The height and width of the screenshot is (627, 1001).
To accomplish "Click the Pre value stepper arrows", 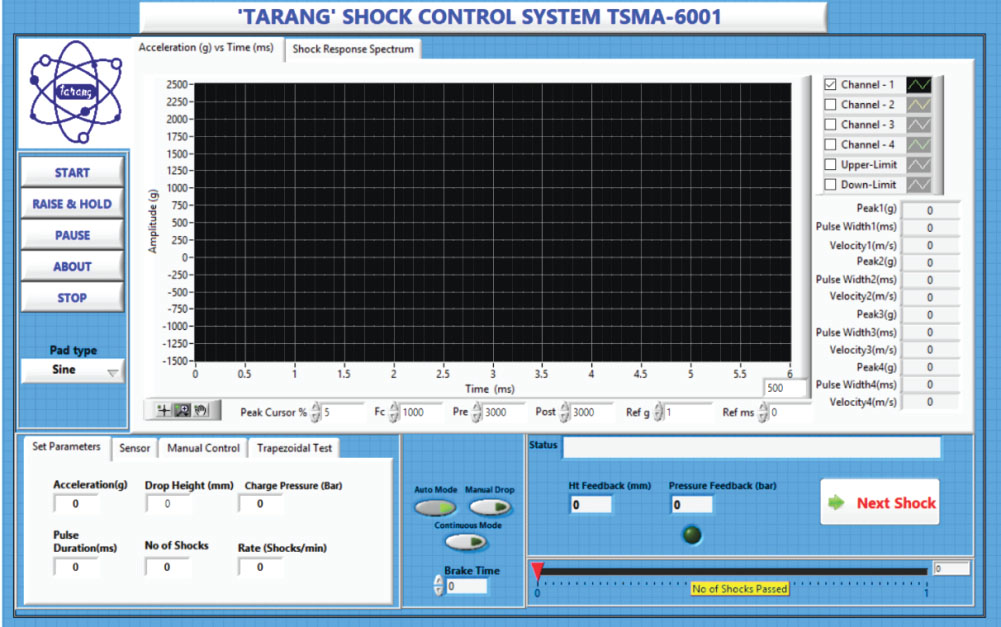I will tap(477, 412).
